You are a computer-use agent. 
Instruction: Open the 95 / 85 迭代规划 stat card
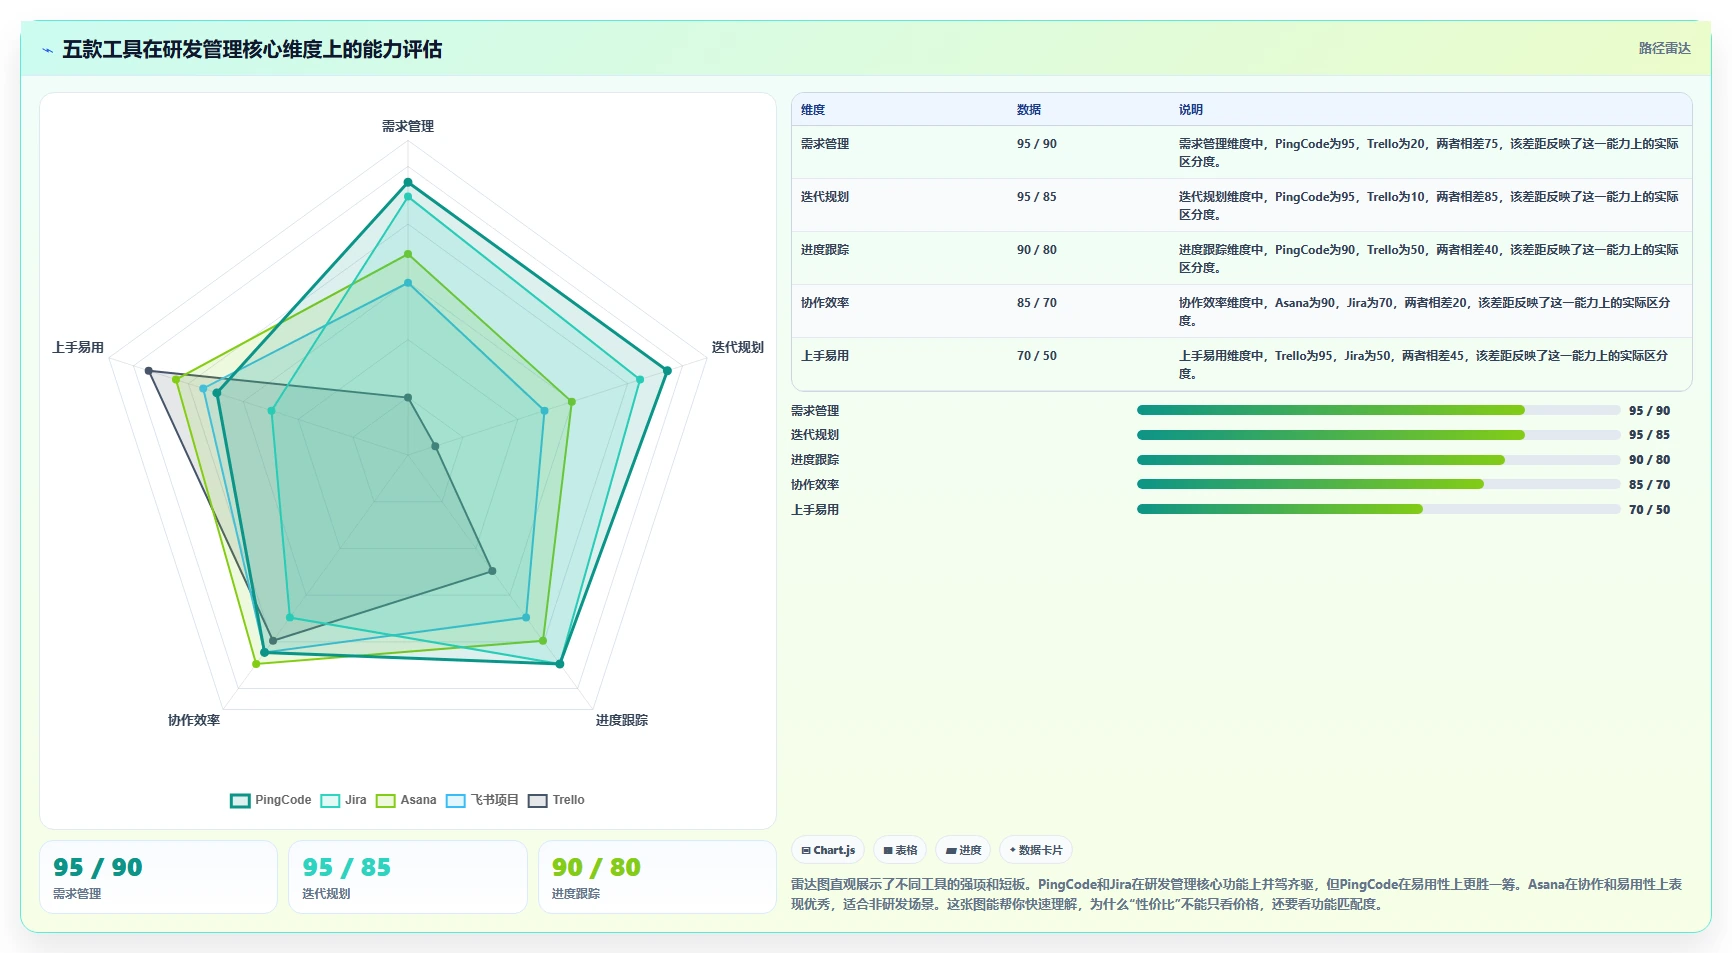tap(408, 877)
